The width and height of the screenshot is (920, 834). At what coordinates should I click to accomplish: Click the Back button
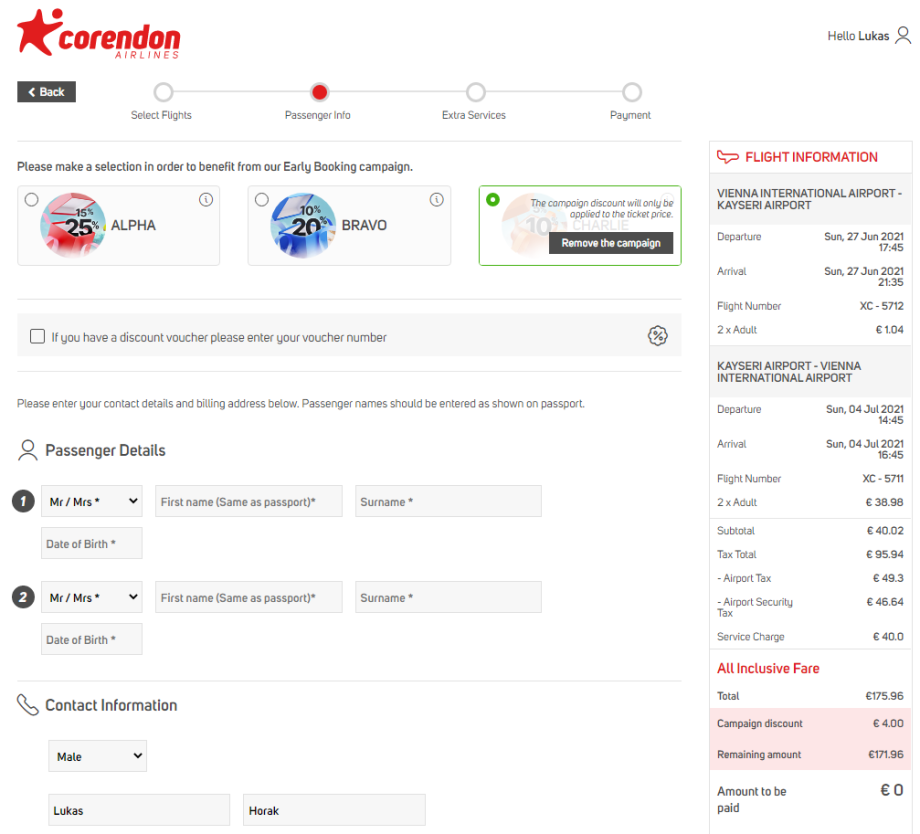pos(46,92)
